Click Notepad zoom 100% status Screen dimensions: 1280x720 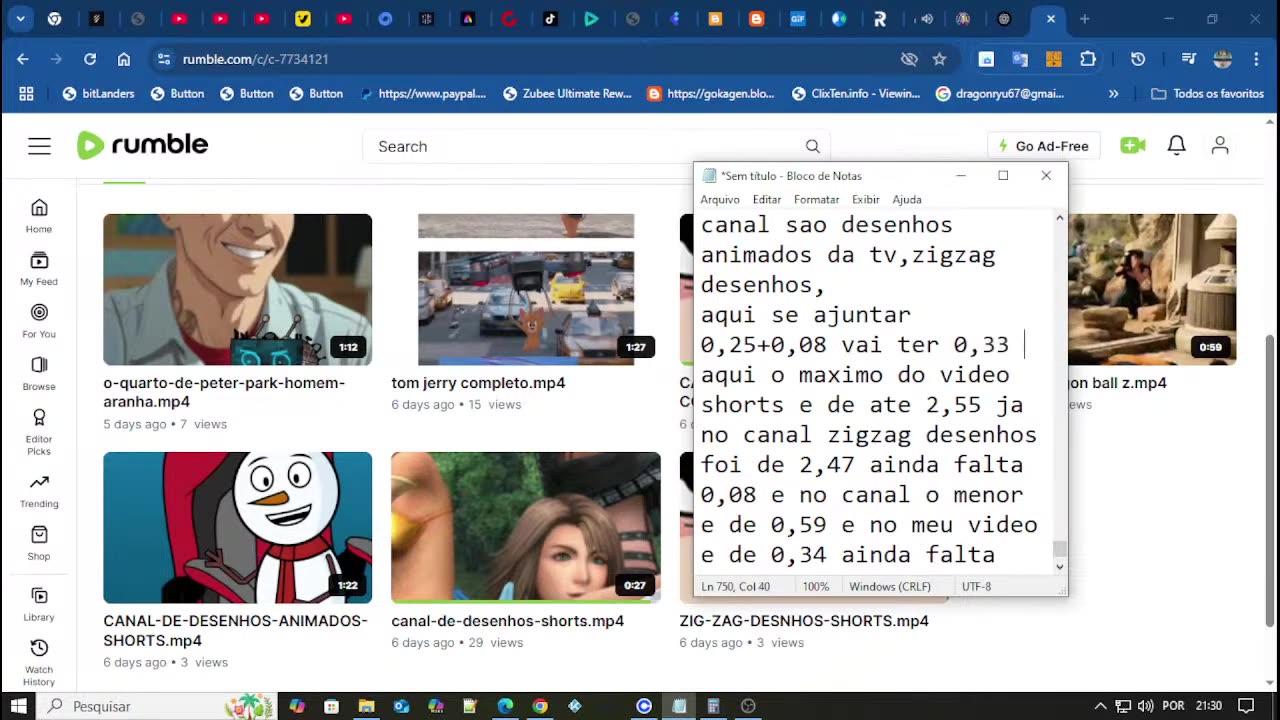tap(816, 587)
